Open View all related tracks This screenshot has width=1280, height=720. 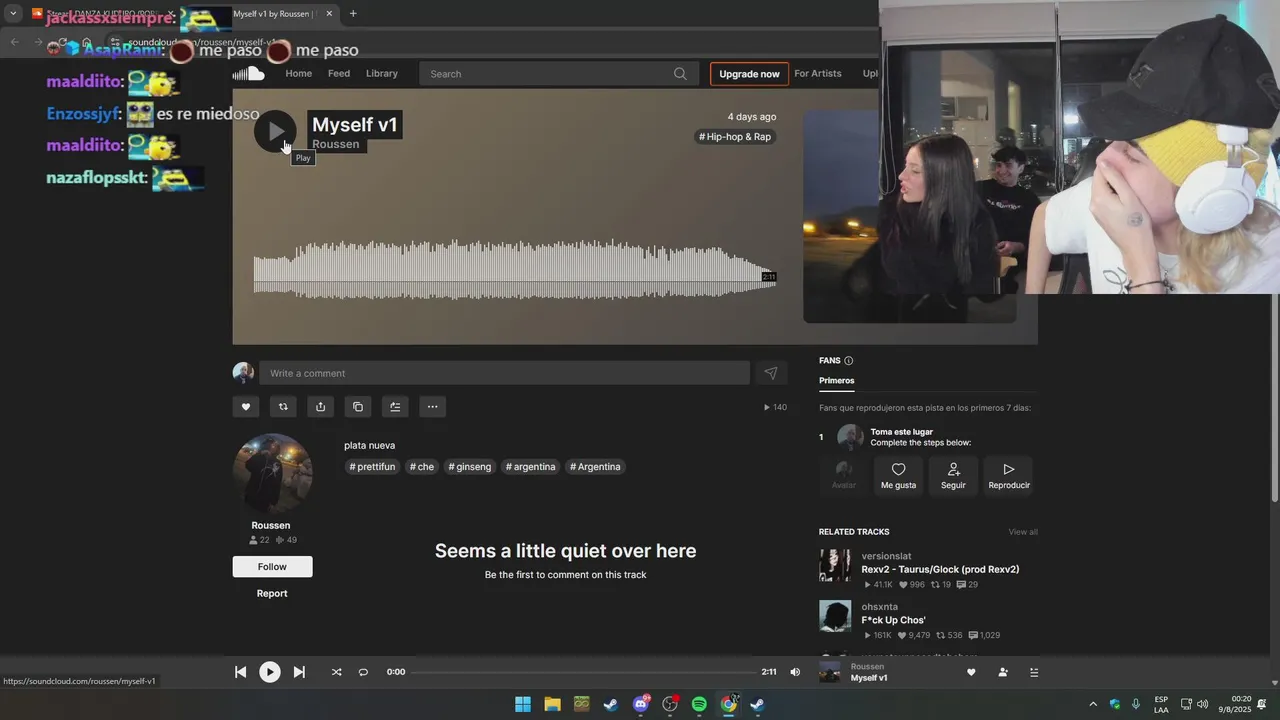point(1023,532)
